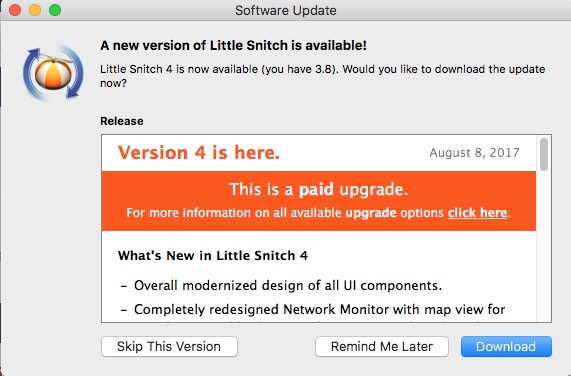Click the scrollbar track below the thumb

544,248
